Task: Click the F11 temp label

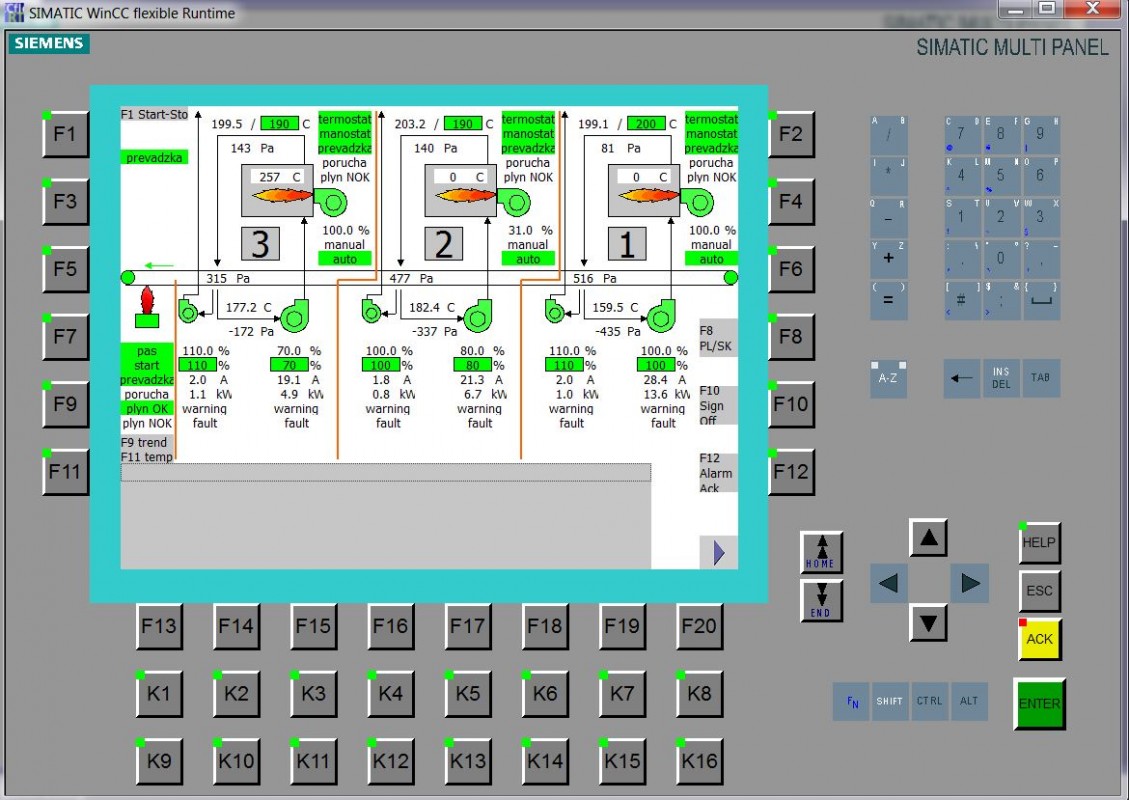Action: 147,457
